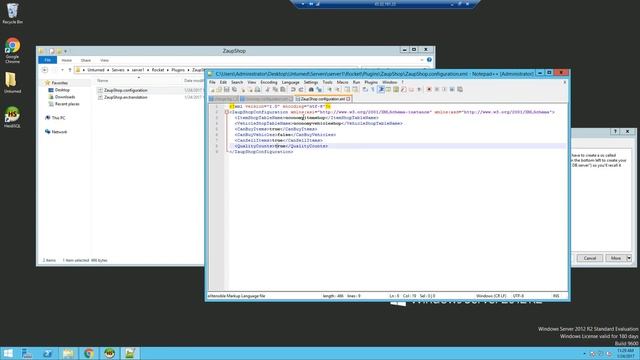This screenshot has width=640, height=360.
Task: Open Recent places in Explorer sidebar
Action: point(67,104)
